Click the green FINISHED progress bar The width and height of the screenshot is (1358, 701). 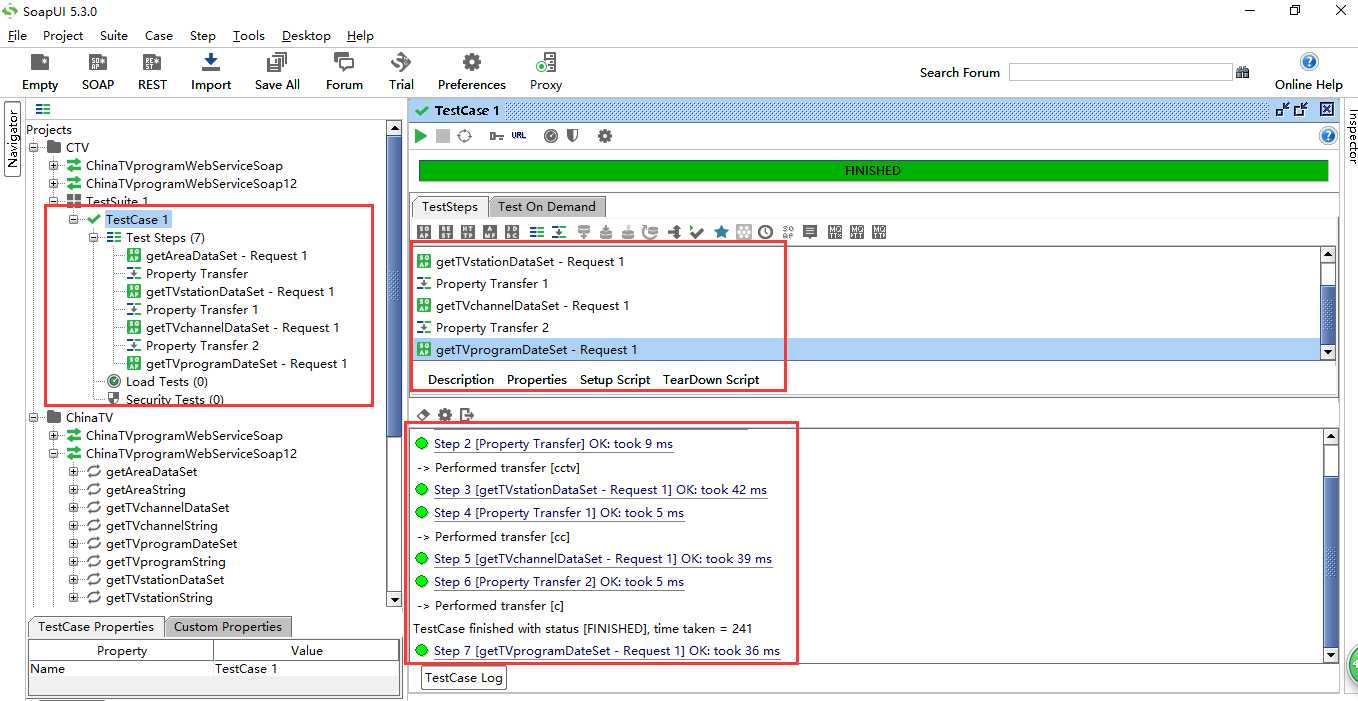coord(873,171)
